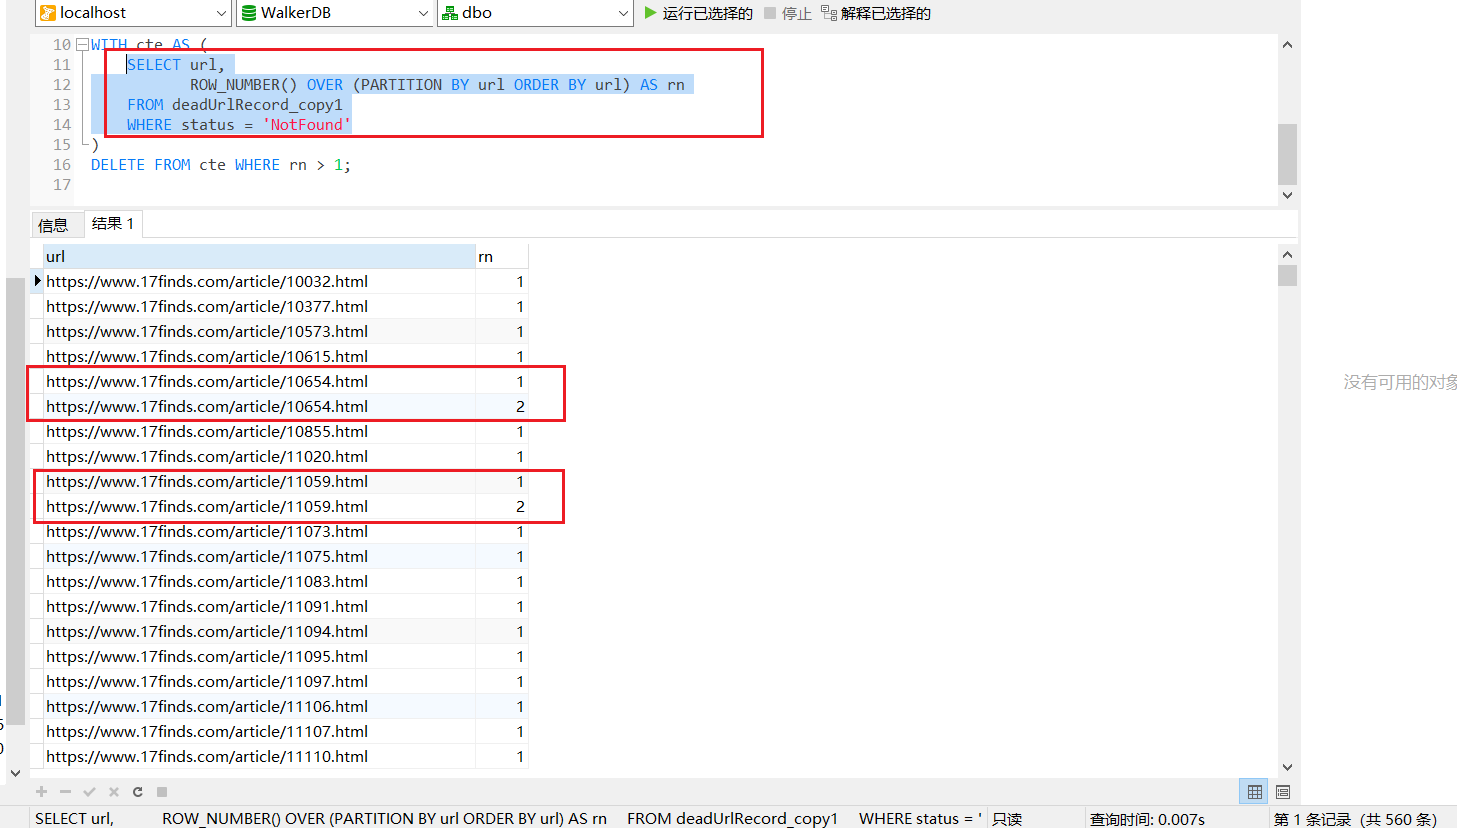The image size is (1457, 828).
Task: Select the article/11095.html url cell
Action: pos(259,657)
